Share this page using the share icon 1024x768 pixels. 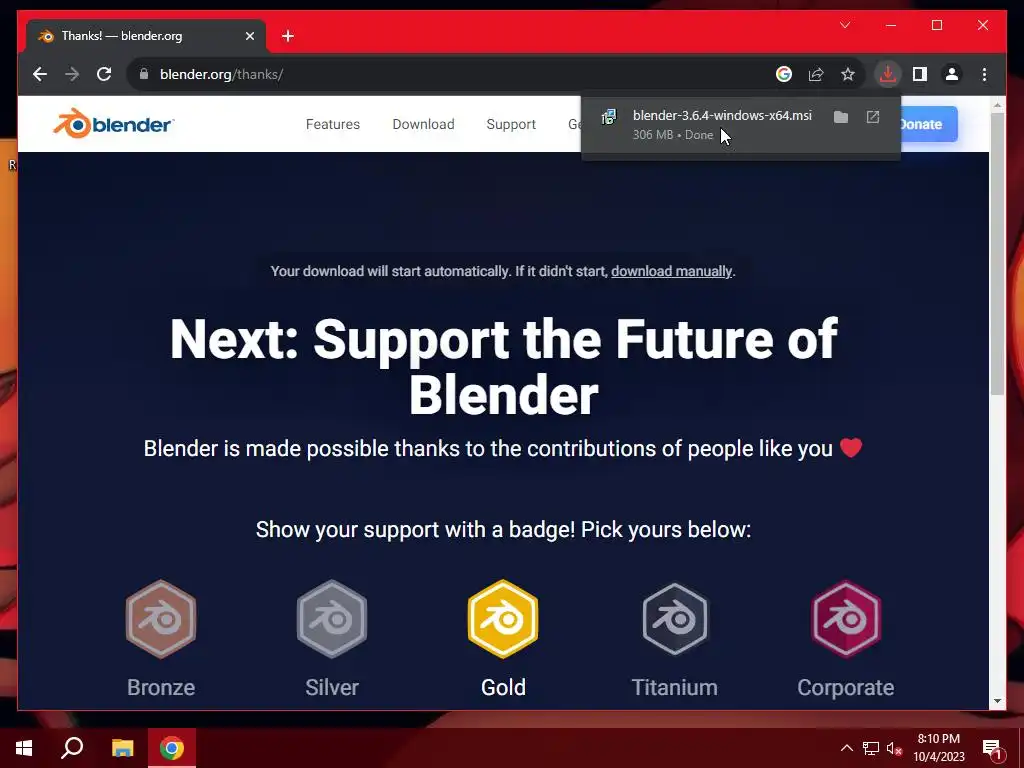tap(816, 74)
